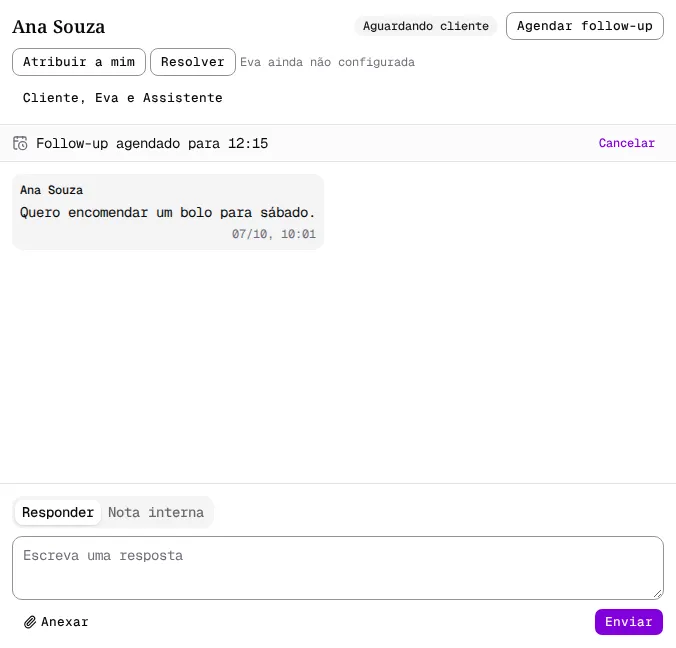The width and height of the screenshot is (676, 648).
Task: Mark conversation resolved with Resolver
Action: coord(193,62)
